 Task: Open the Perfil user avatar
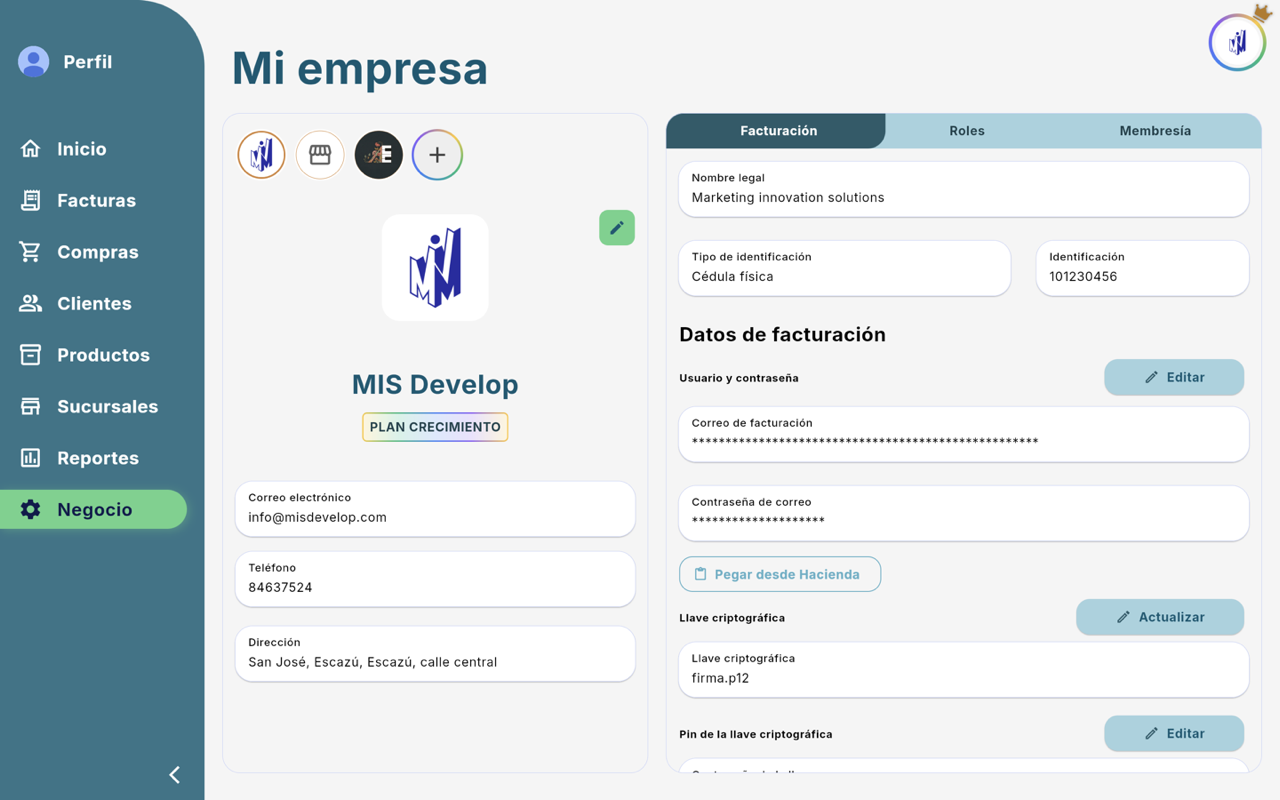click(34, 62)
